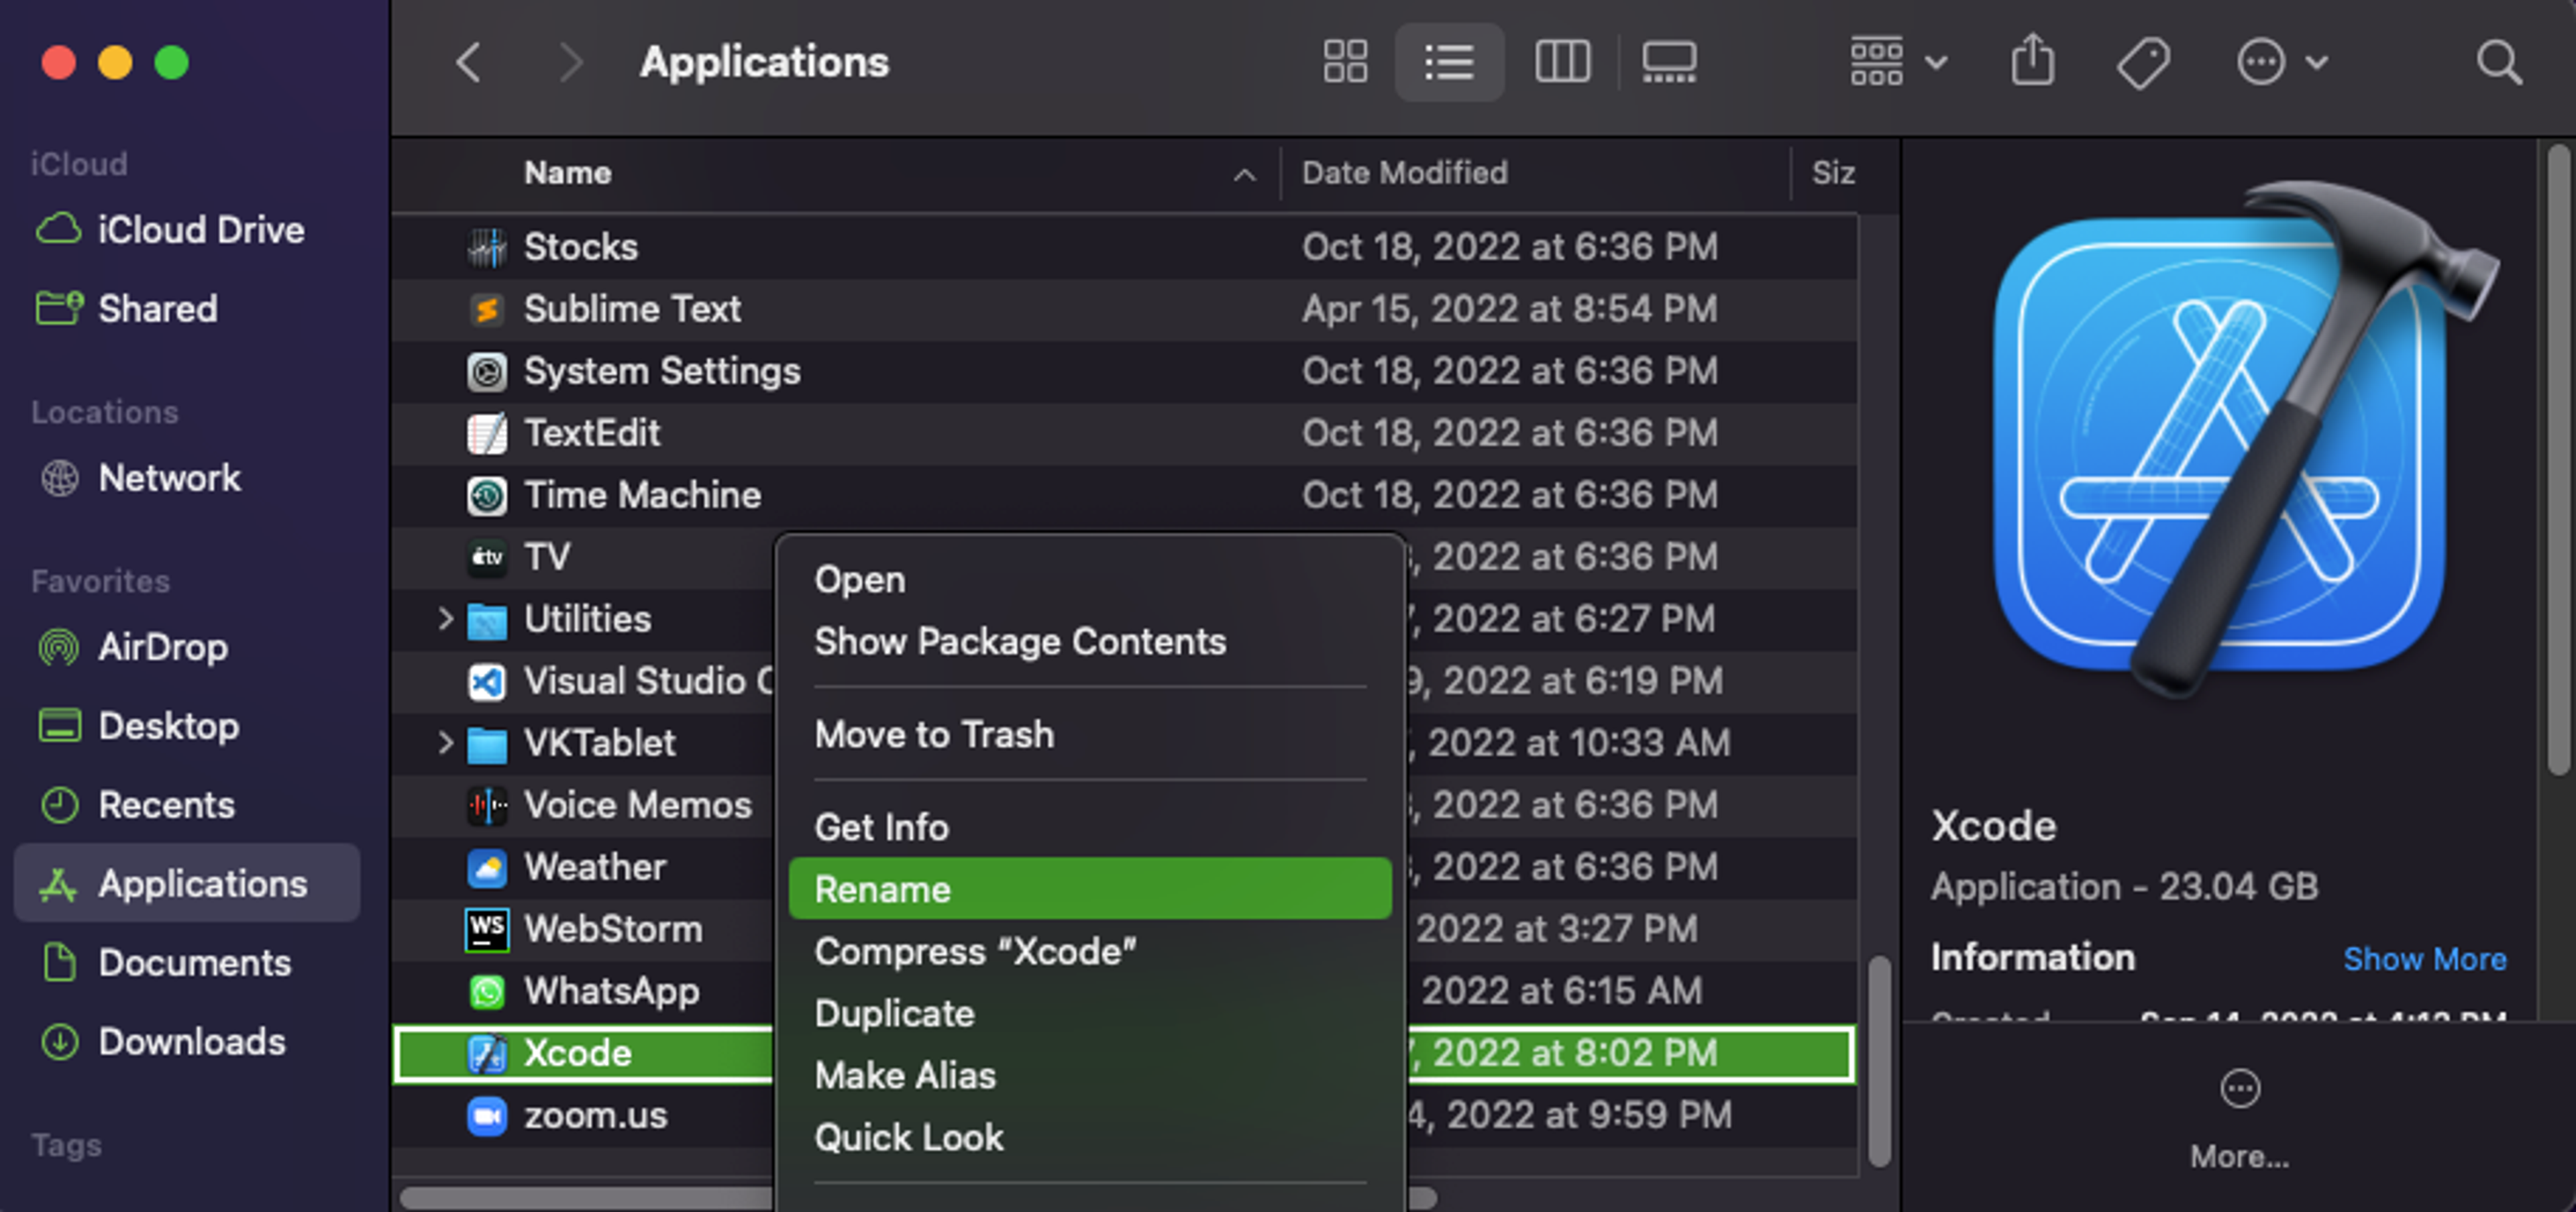Open AirDrop in the sidebar
The height and width of the screenshot is (1212, 2576).
tap(186, 647)
